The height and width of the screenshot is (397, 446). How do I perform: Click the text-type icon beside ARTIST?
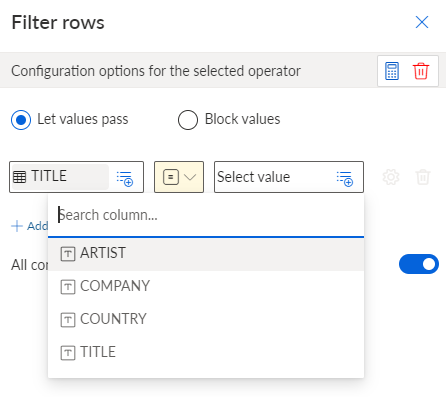68,254
